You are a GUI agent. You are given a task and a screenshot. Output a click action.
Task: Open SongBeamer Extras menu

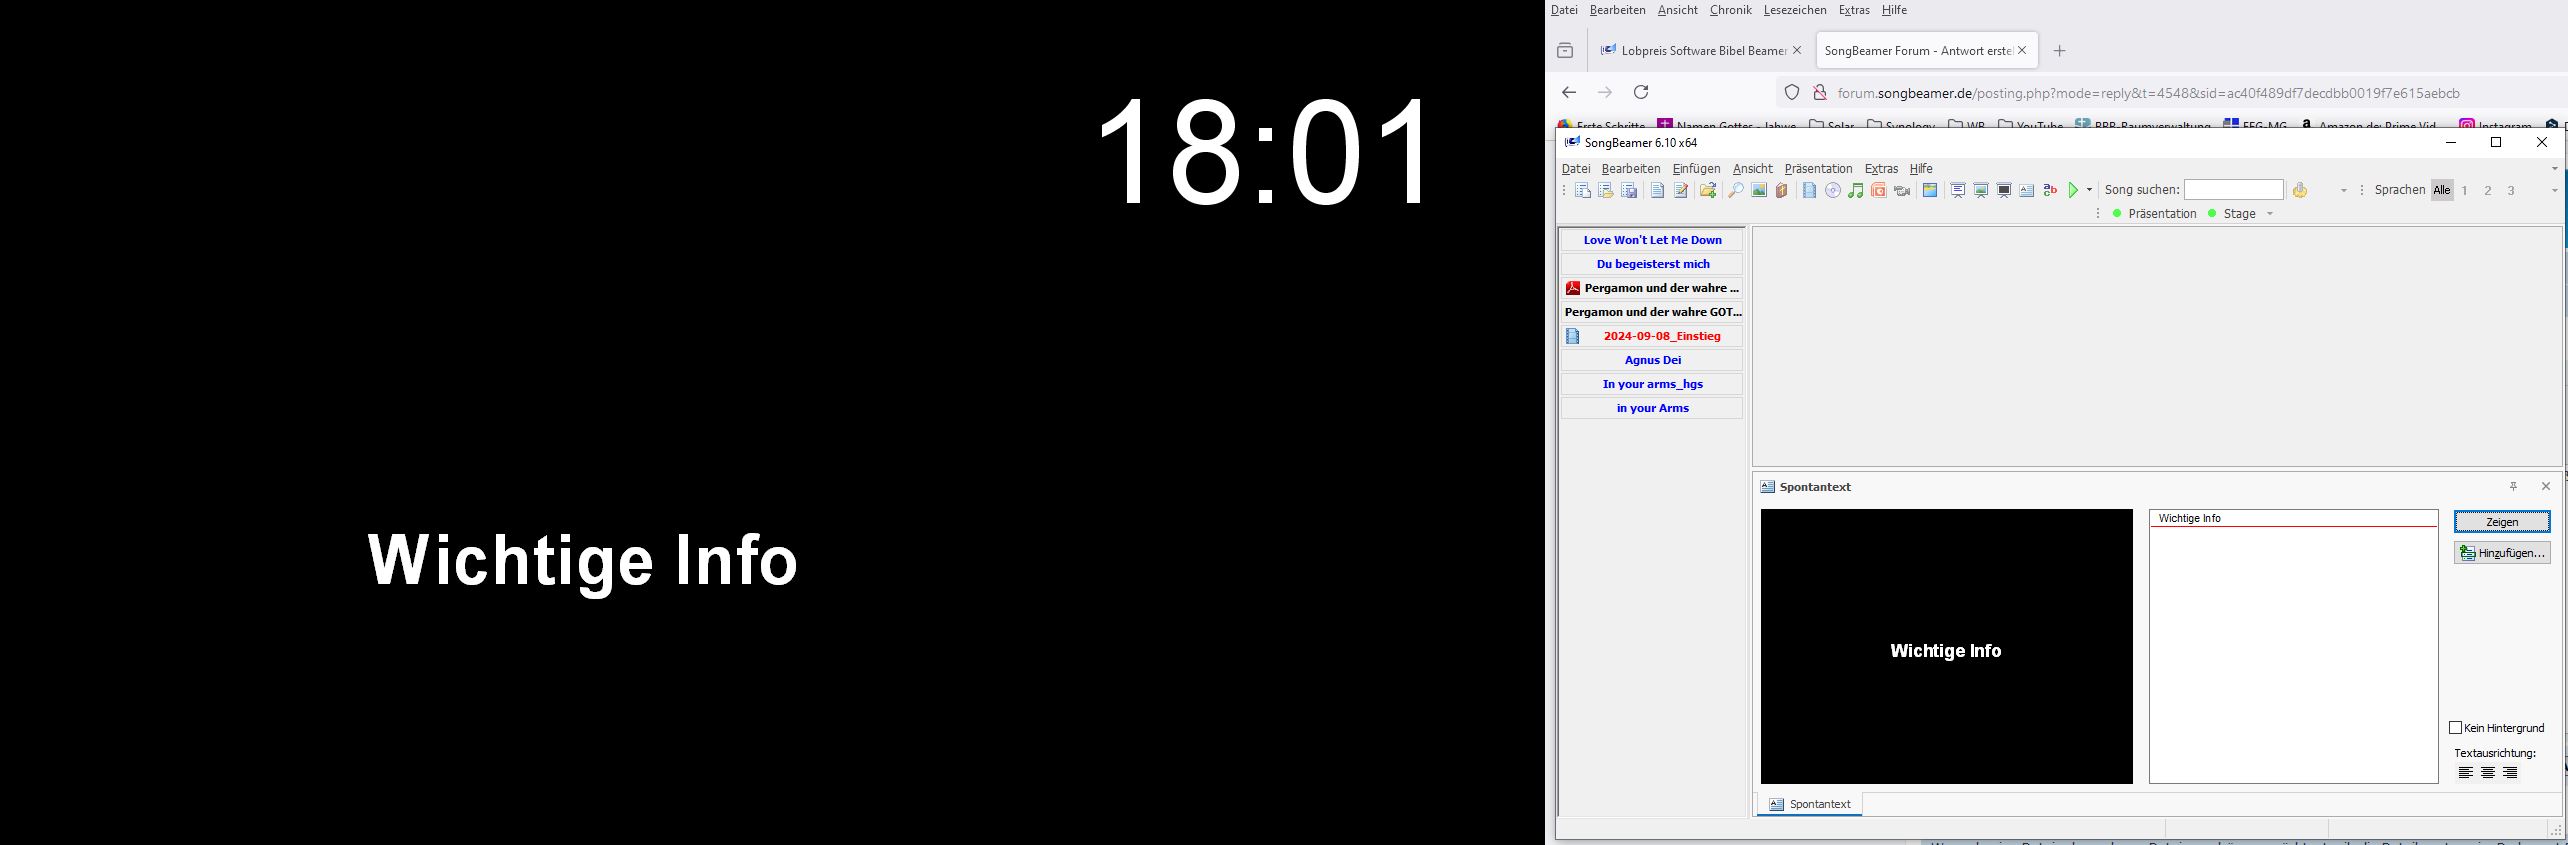point(1881,168)
